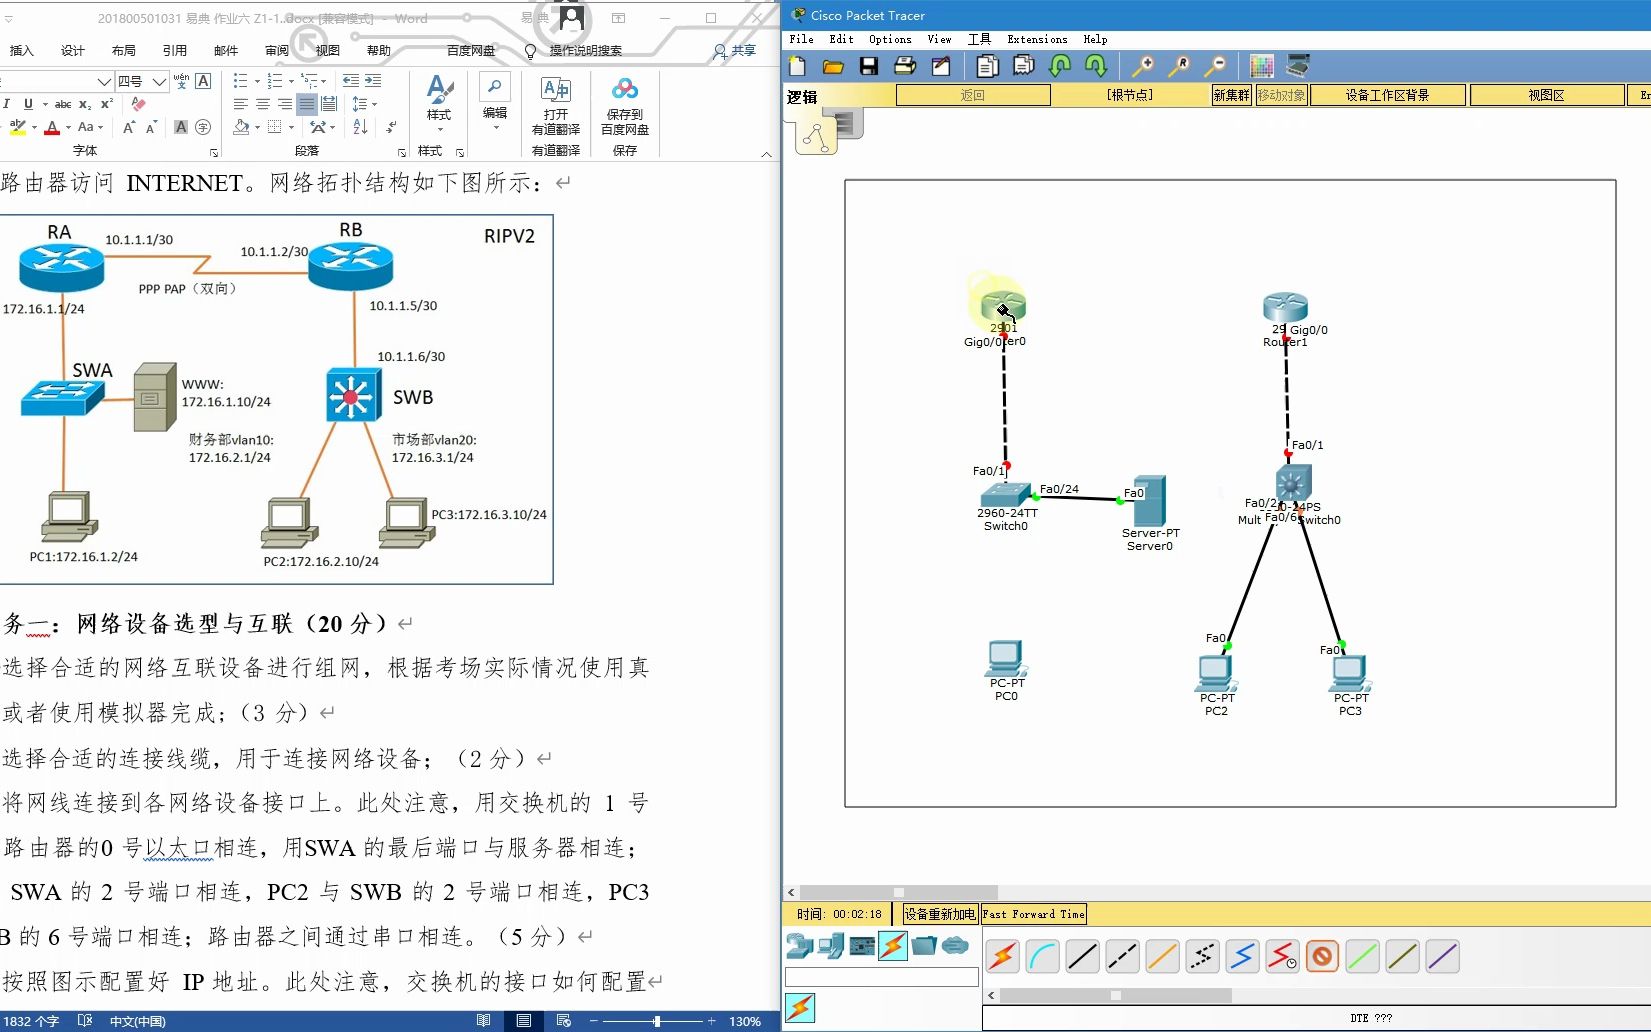Click the Zoom In magnifier in Packet Tracer
The height and width of the screenshot is (1032, 1651).
pyautogui.click(x=1143, y=65)
